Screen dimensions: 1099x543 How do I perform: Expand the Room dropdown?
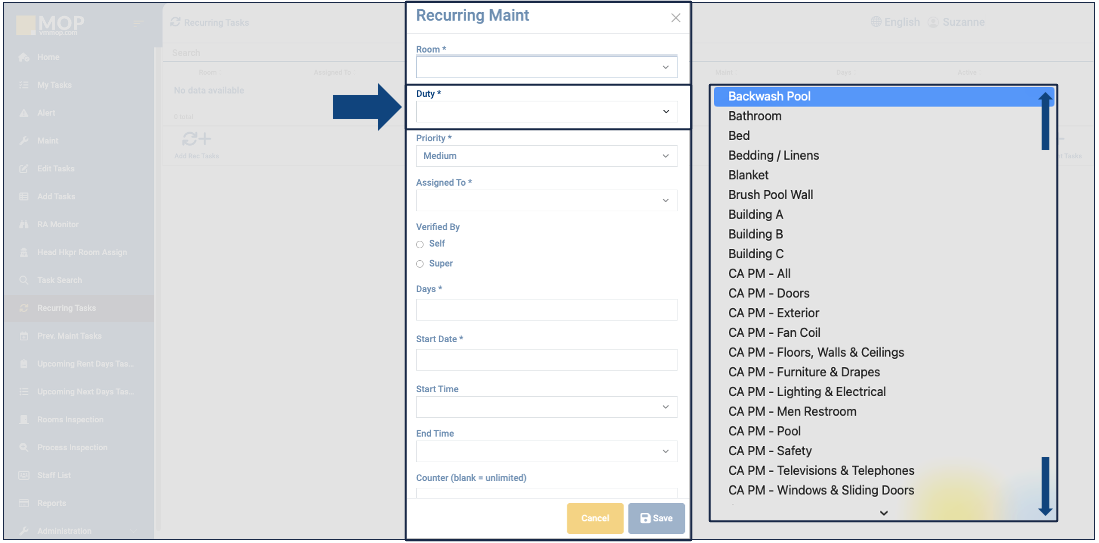(546, 68)
